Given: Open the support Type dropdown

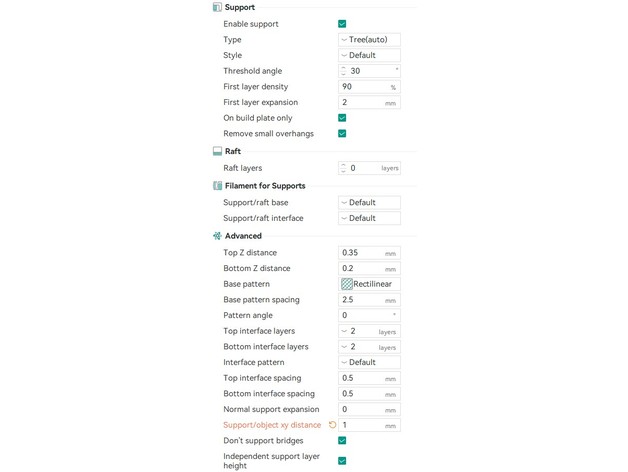Looking at the screenshot, I should click(369, 40).
